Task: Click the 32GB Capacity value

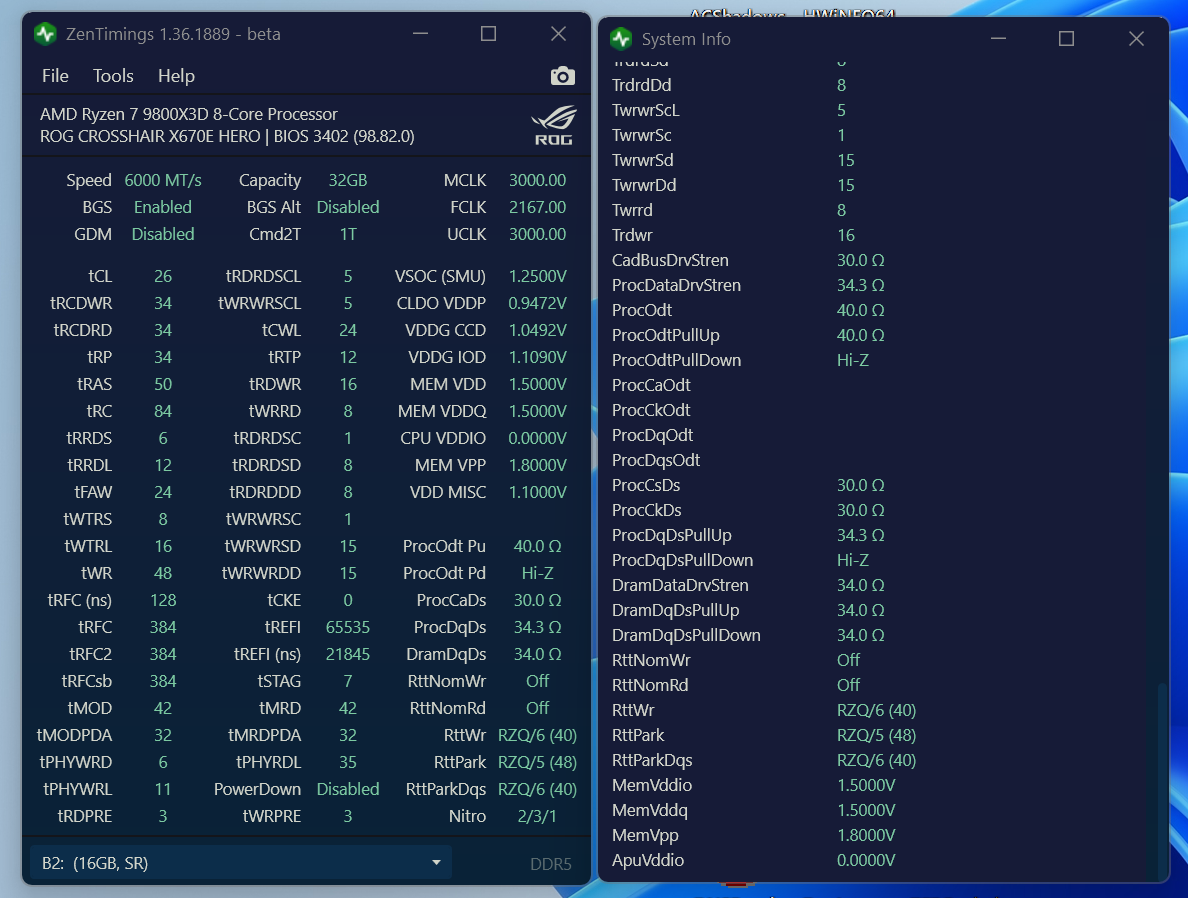Action: (x=348, y=180)
